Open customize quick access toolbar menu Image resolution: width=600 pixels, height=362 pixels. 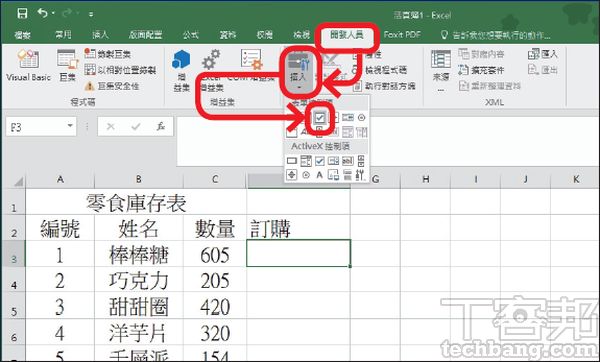tap(91, 15)
